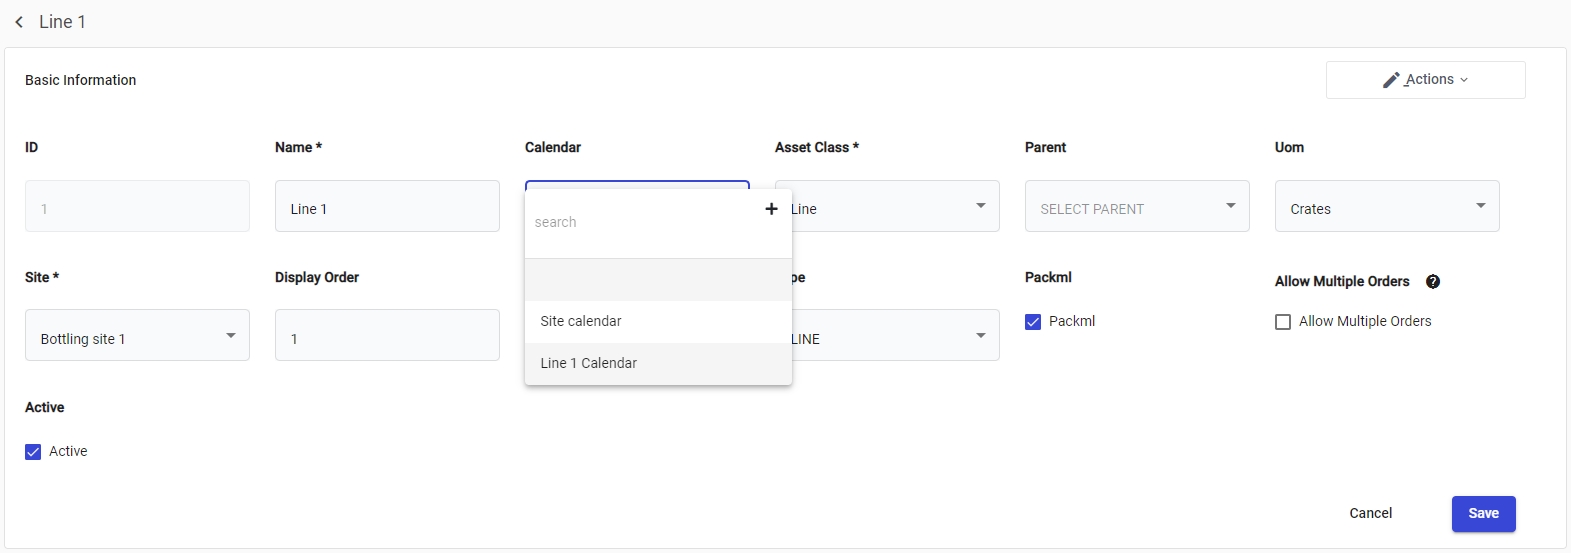Click the help icon beside Allow Multiple Orders
Viewport: 1571px width, 553px height.
1433,282
